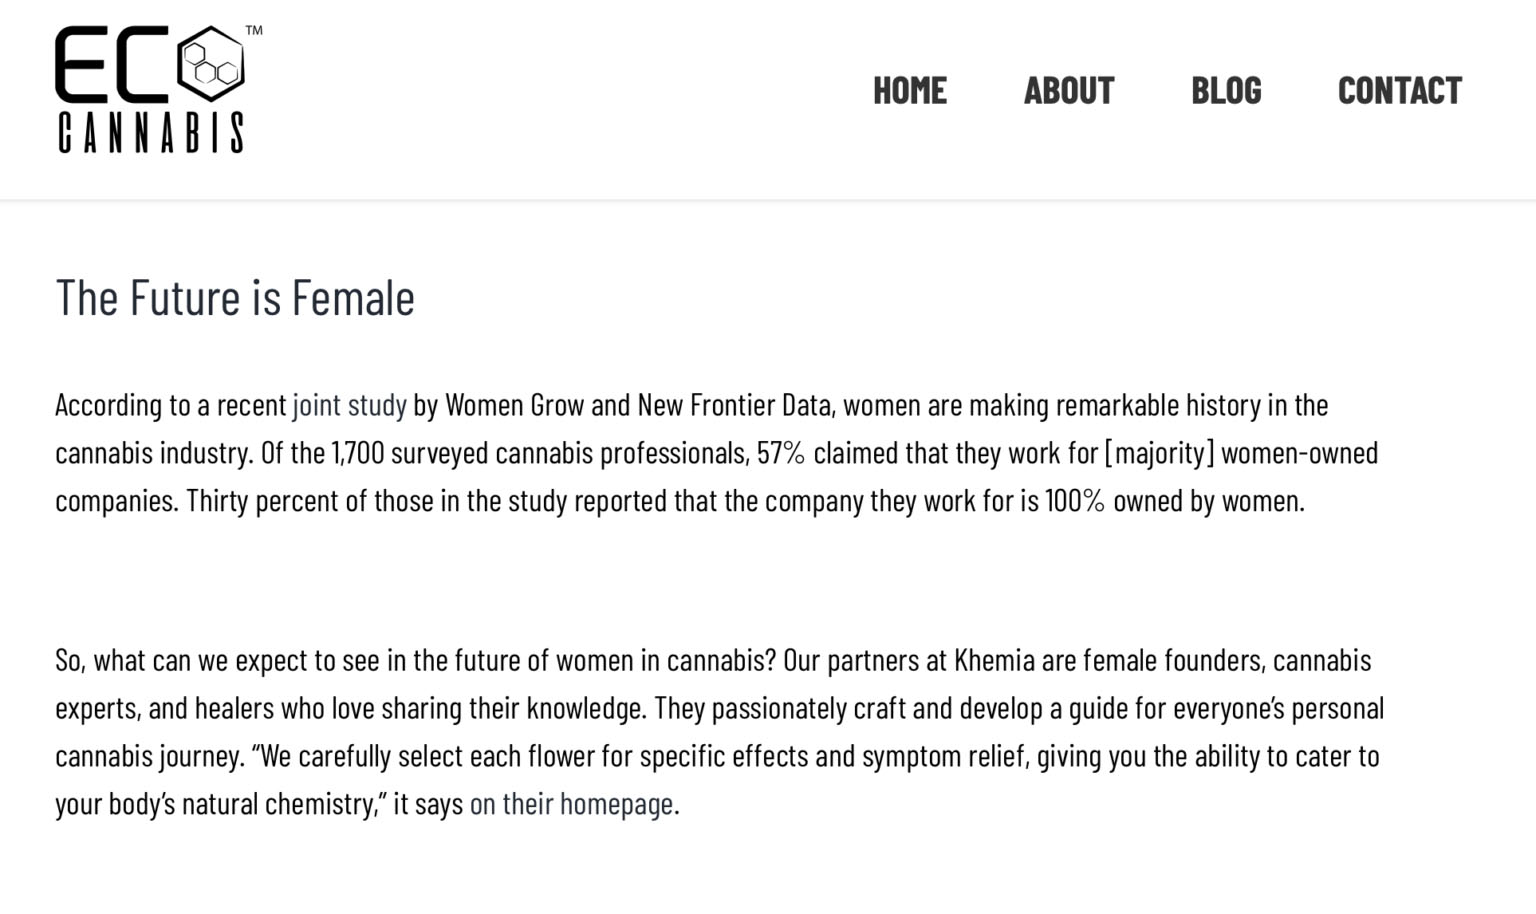1536x914 pixels.
Task: Open the HOME navigation item
Action: coord(910,91)
